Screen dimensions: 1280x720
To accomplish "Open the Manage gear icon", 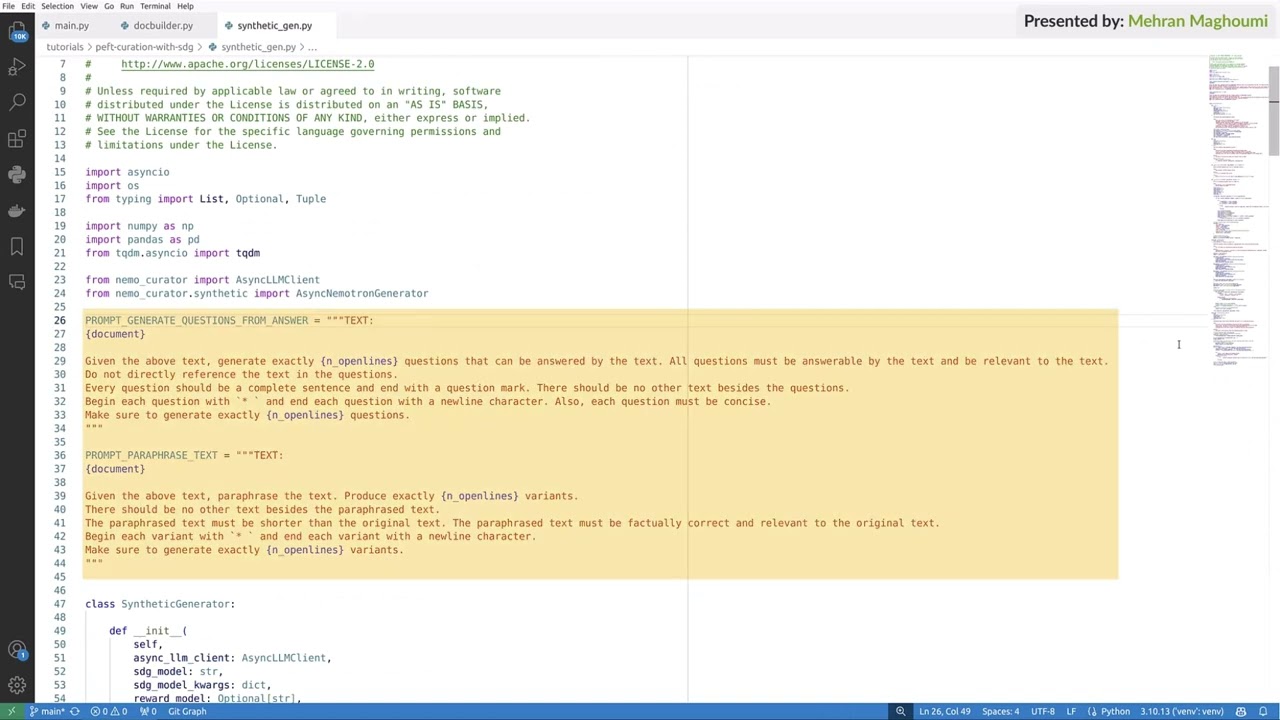I will [x=17, y=685].
